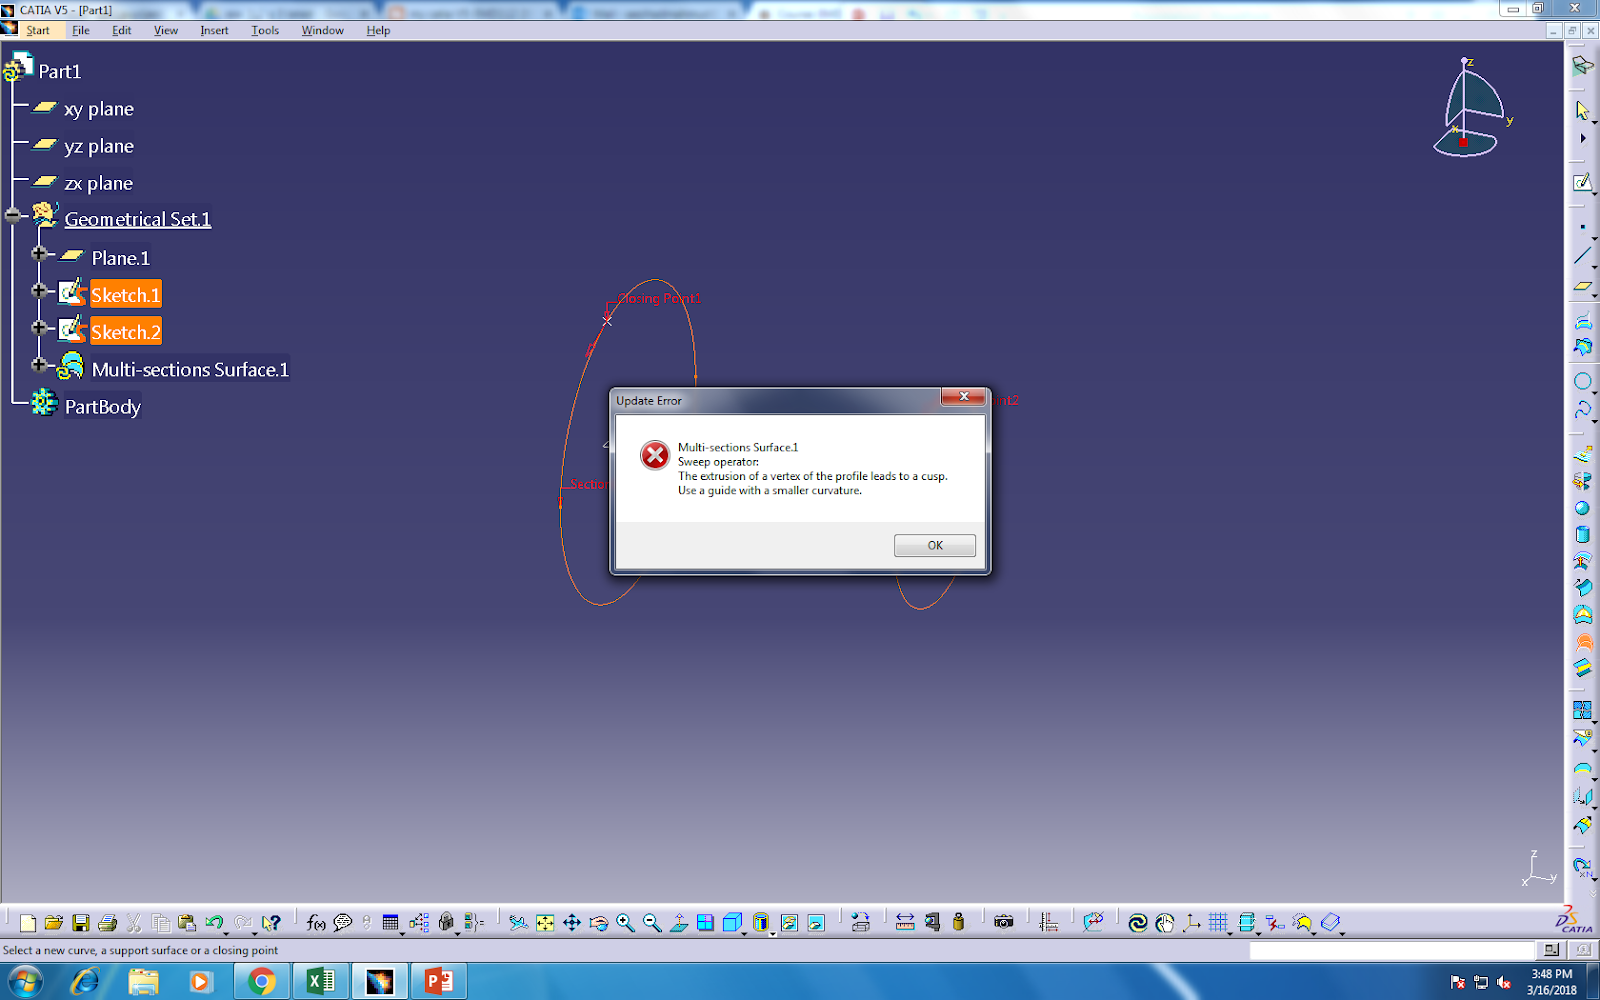Click the Undo arrow icon

click(216, 922)
